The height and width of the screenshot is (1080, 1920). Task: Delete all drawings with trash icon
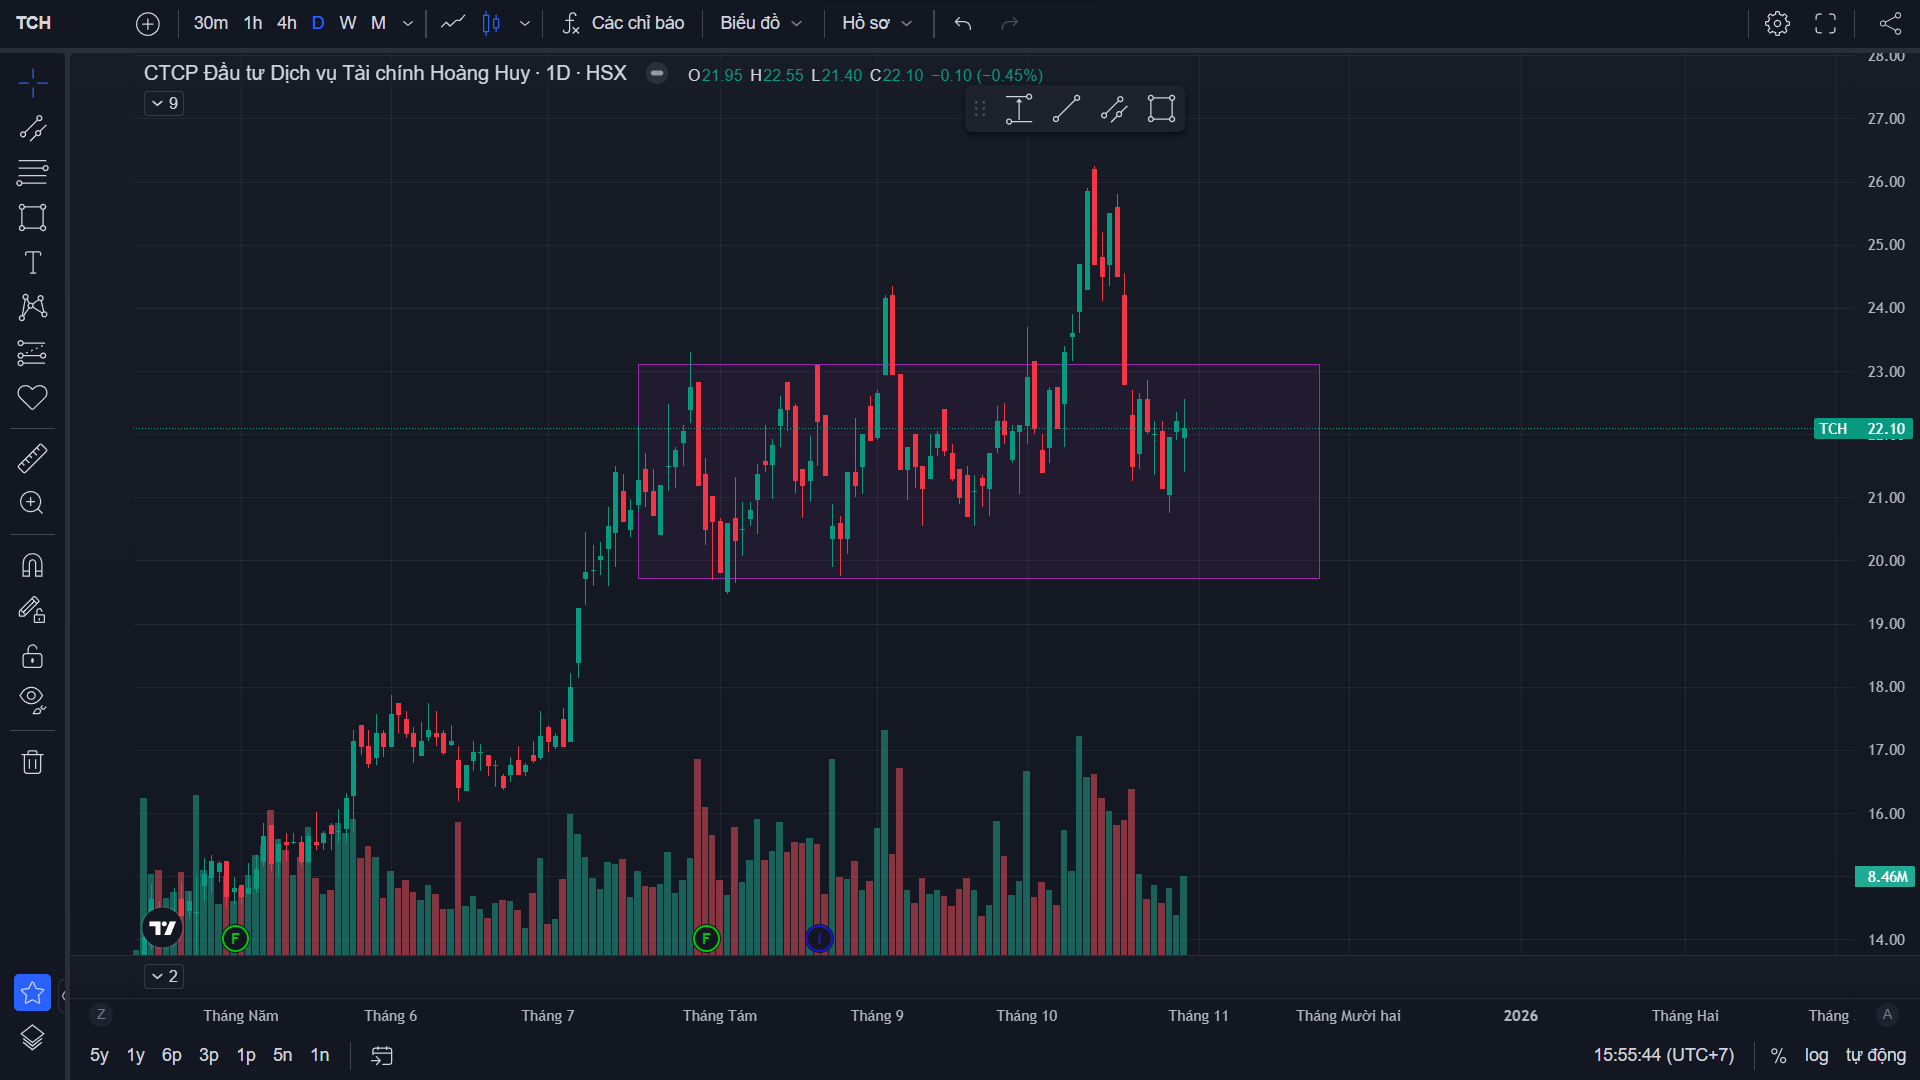tap(32, 763)
